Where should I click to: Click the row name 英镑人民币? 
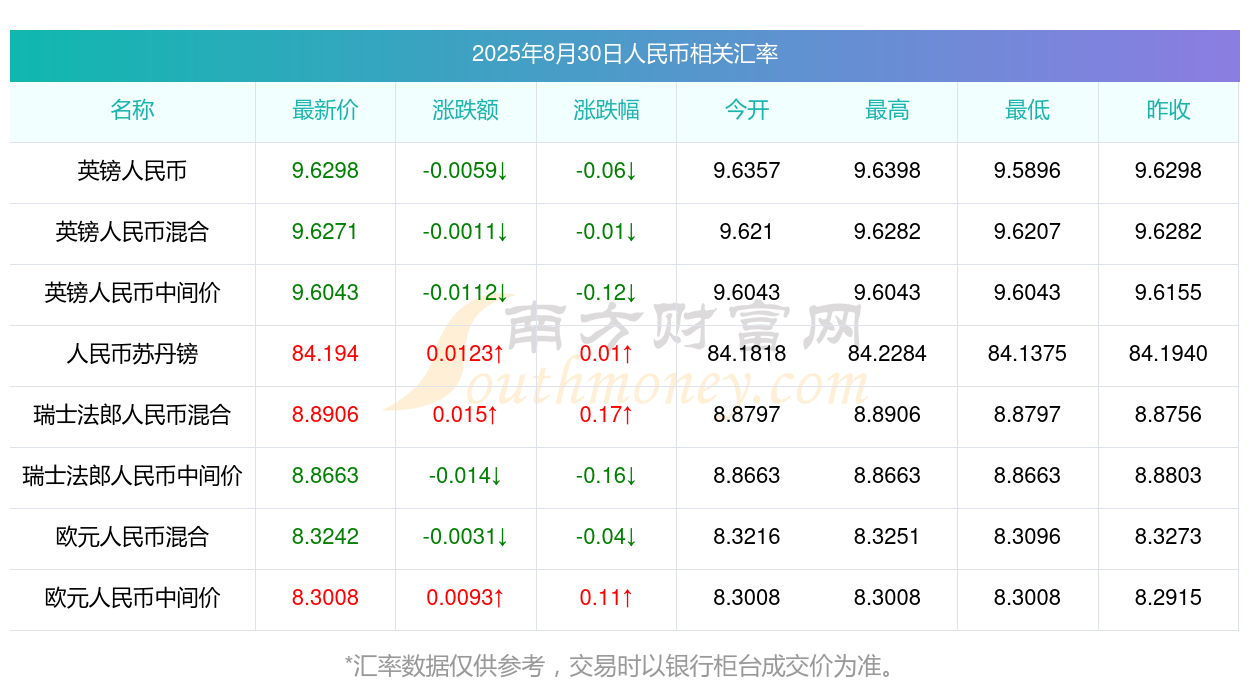[132, 171]
